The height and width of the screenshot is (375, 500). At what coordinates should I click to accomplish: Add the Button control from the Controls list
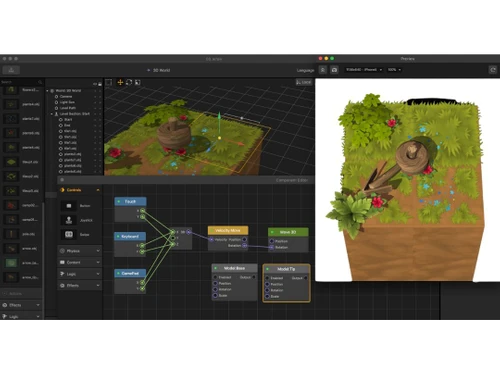click(69, 206)
